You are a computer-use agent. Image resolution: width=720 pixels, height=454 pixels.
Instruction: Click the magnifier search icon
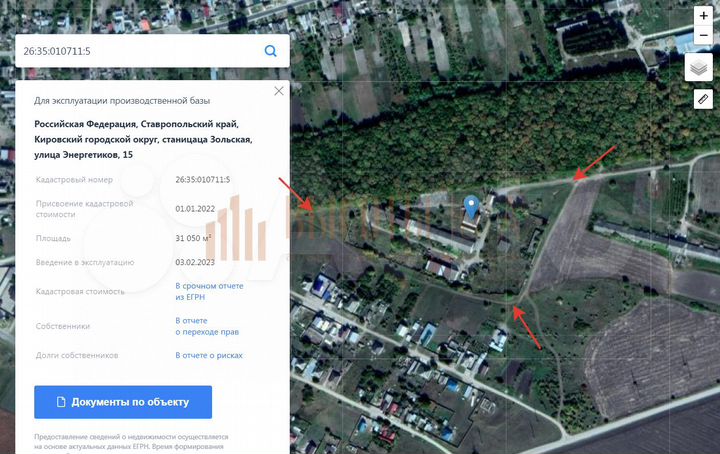pyautogui.click(x=270, y=51)
